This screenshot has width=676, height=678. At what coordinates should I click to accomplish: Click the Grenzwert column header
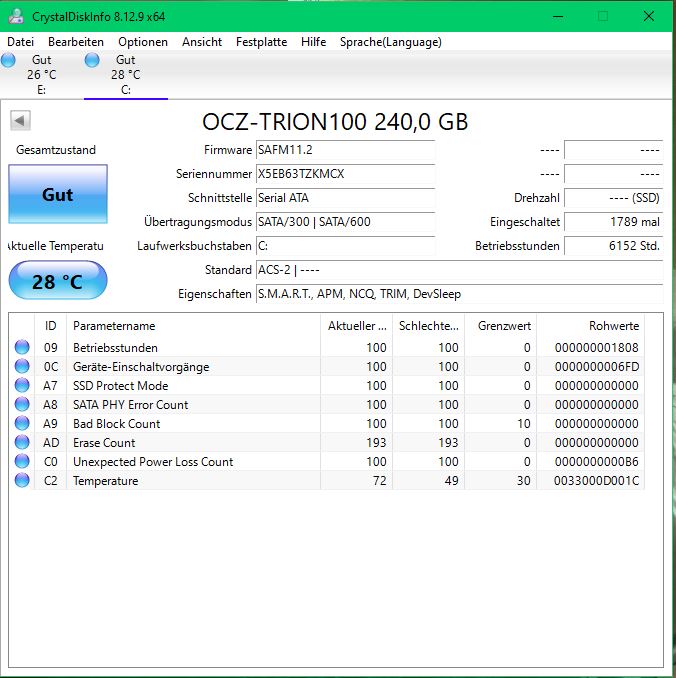coord(500,326)
